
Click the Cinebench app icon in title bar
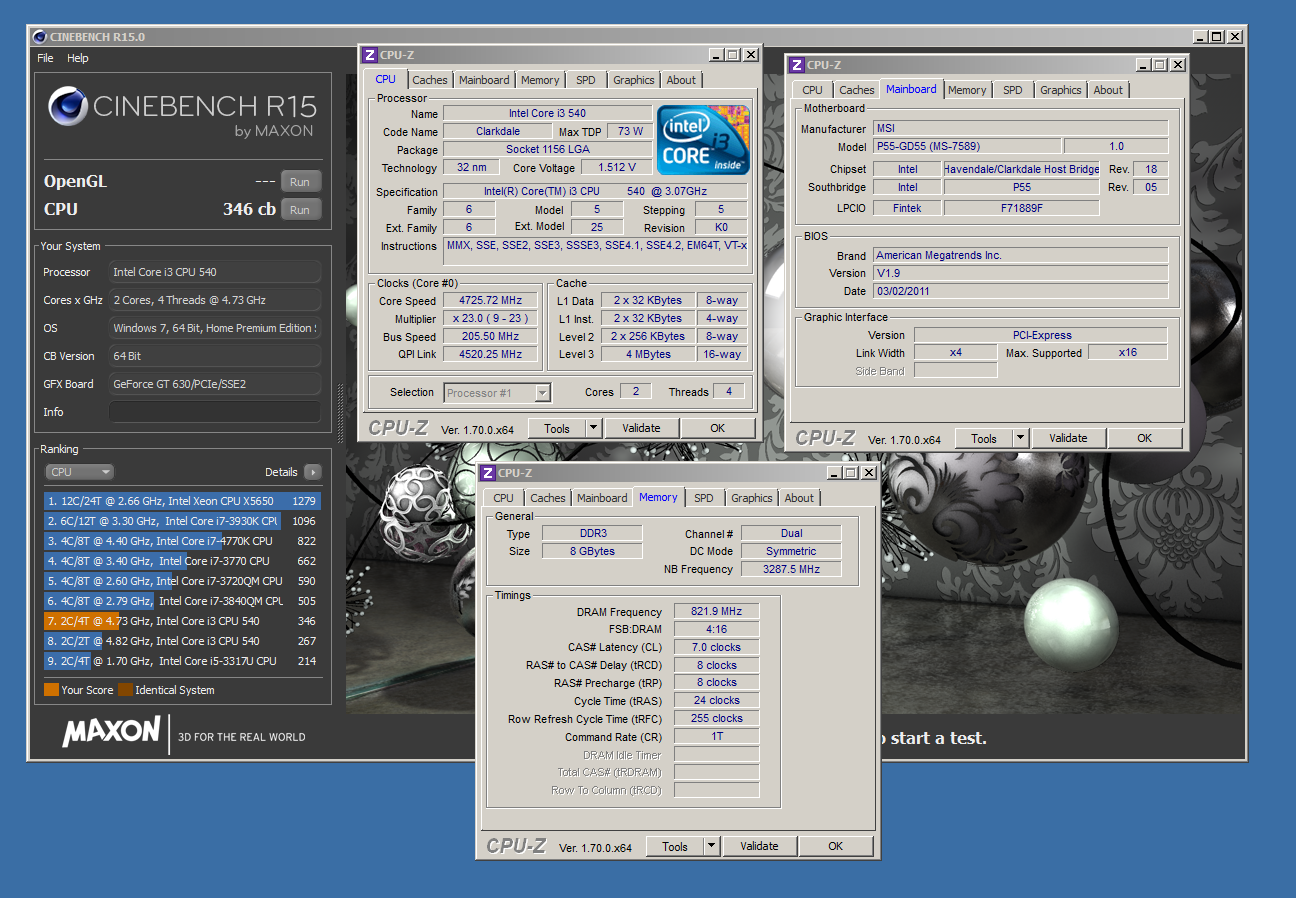click(40, 37)
